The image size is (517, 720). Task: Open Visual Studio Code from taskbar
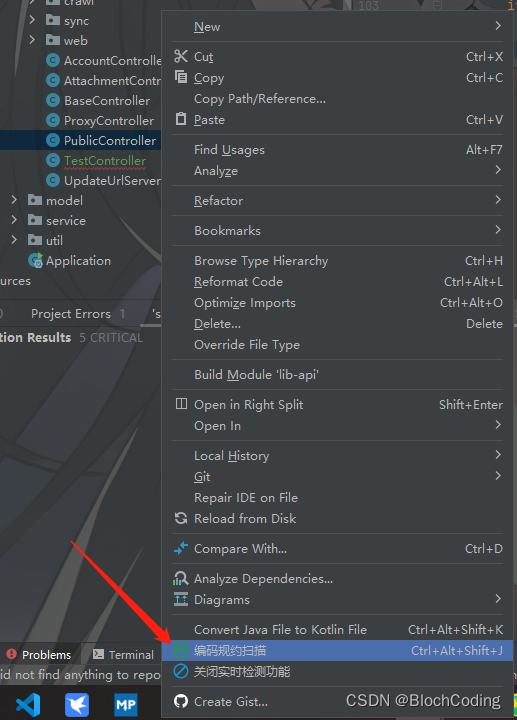click(x=28, y=704)
